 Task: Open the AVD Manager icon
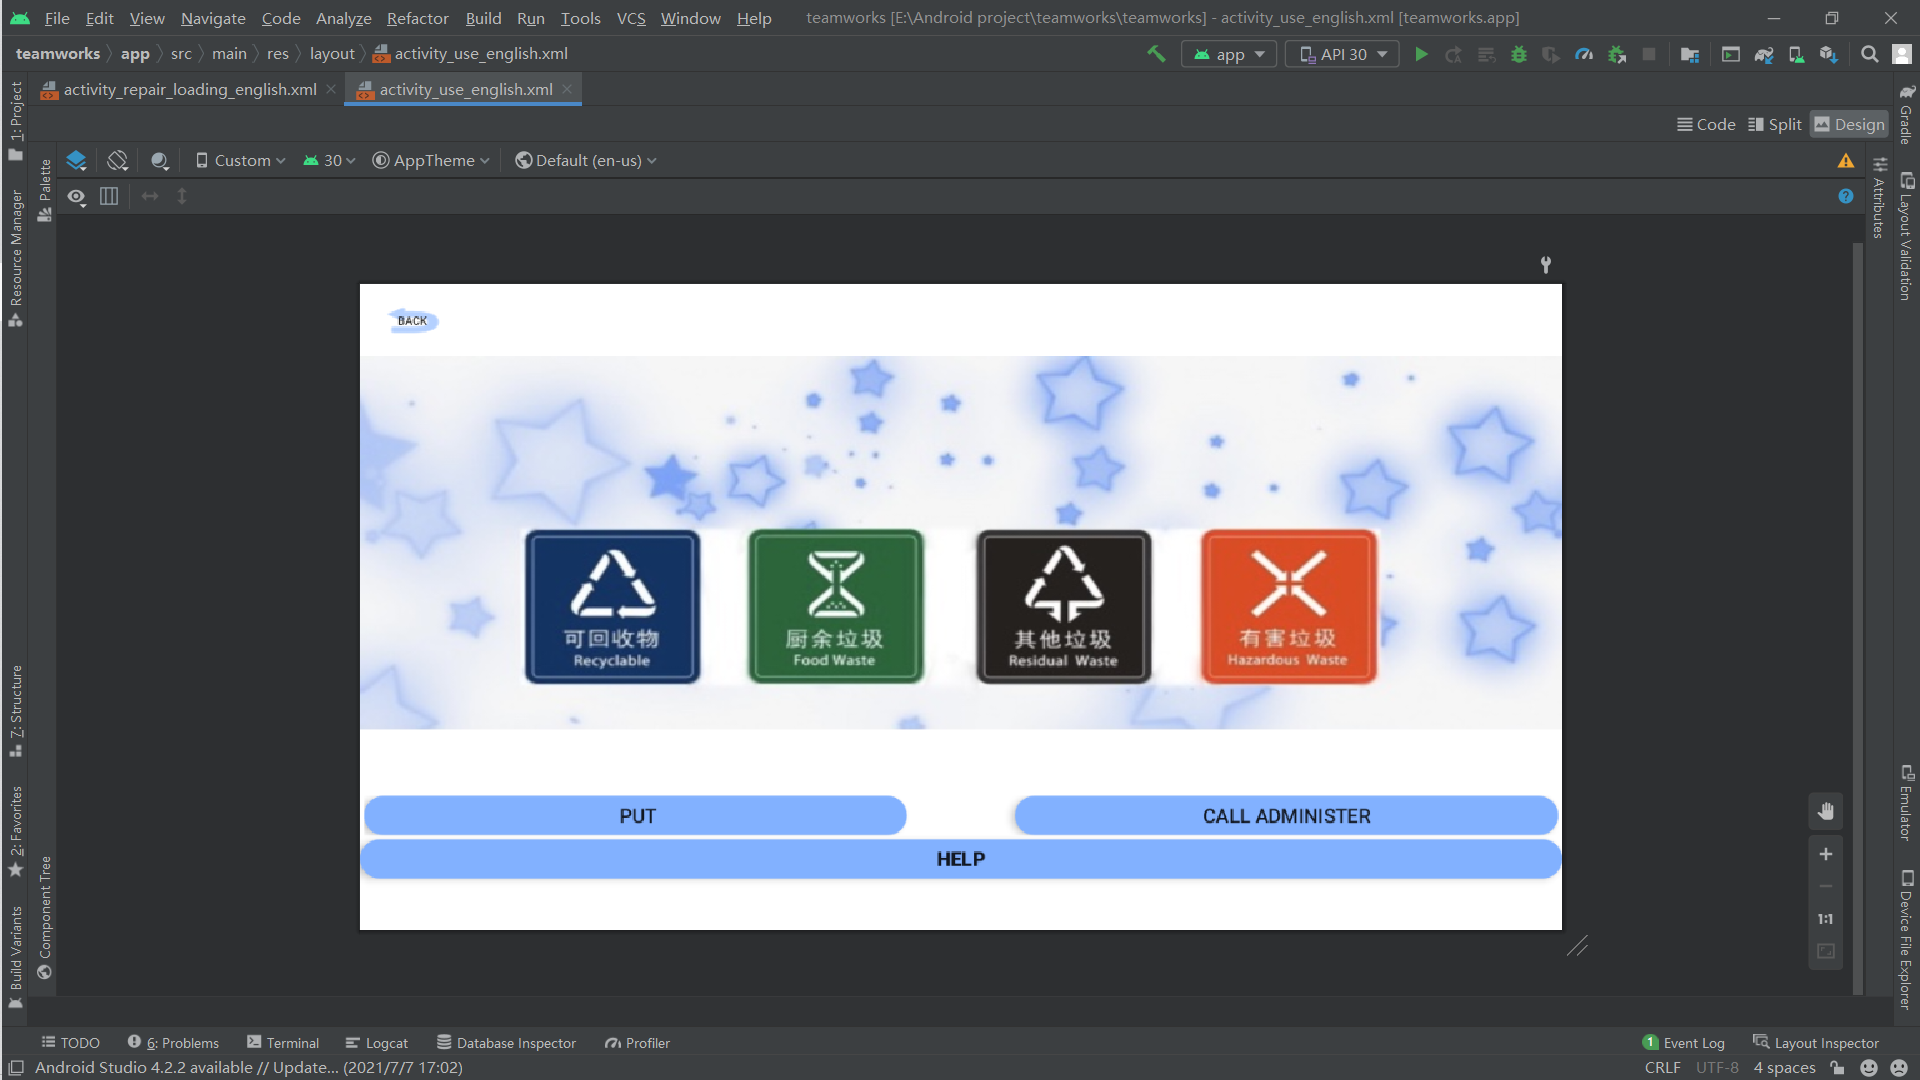point(1796,54)
